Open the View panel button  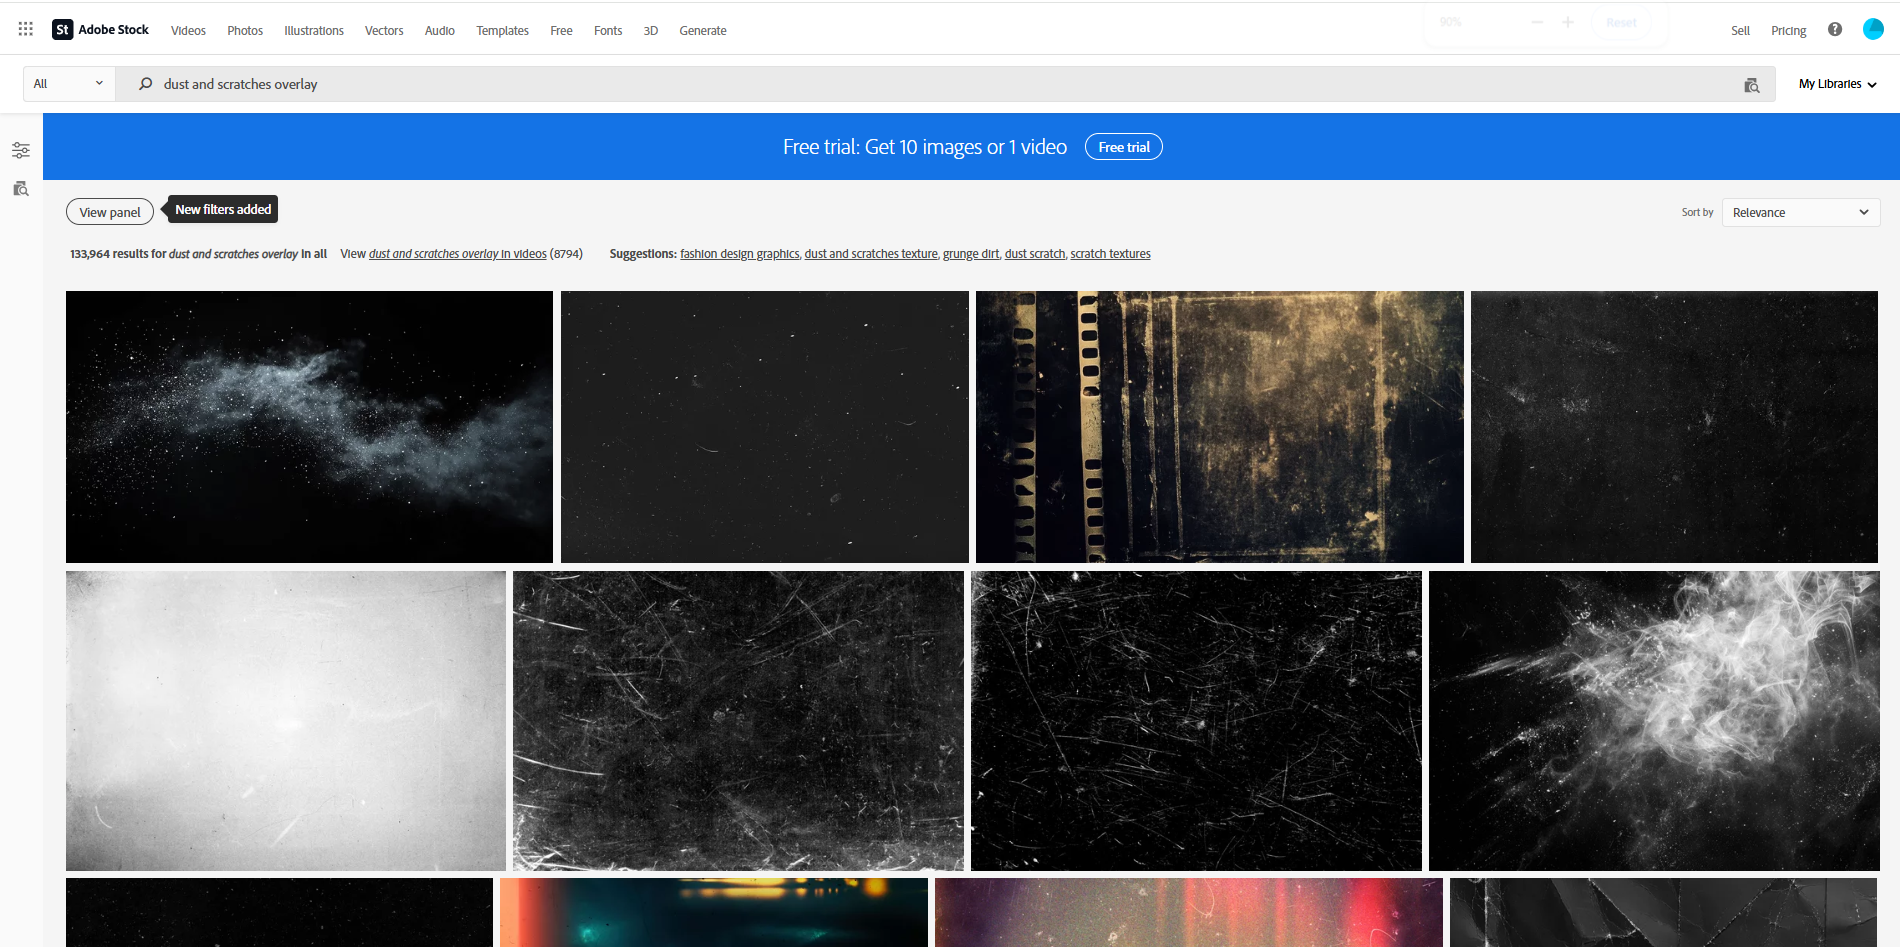pos(109,212)
